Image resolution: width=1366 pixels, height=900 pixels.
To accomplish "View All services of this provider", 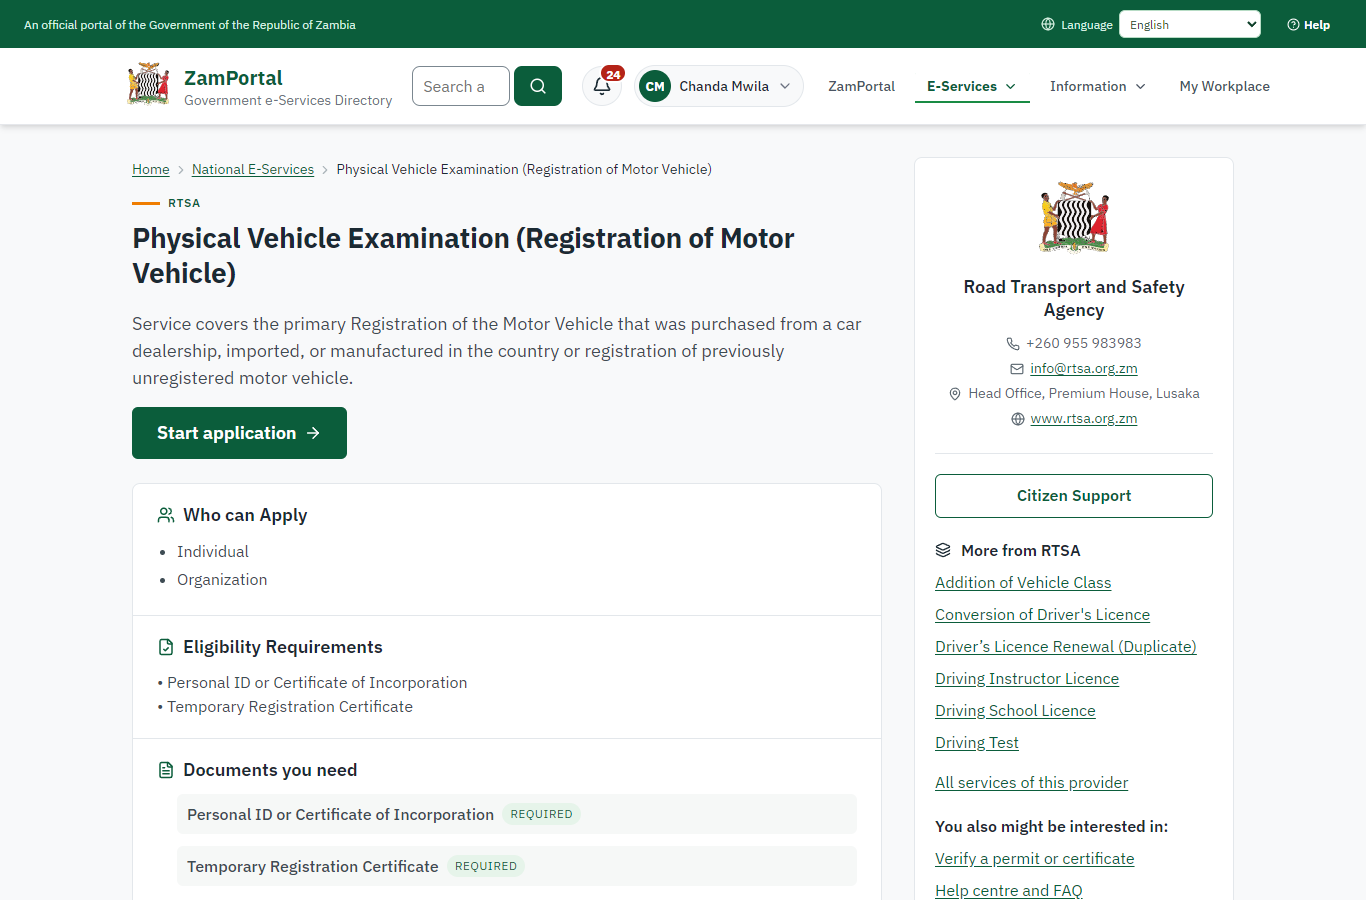I will click(1031, 783).
